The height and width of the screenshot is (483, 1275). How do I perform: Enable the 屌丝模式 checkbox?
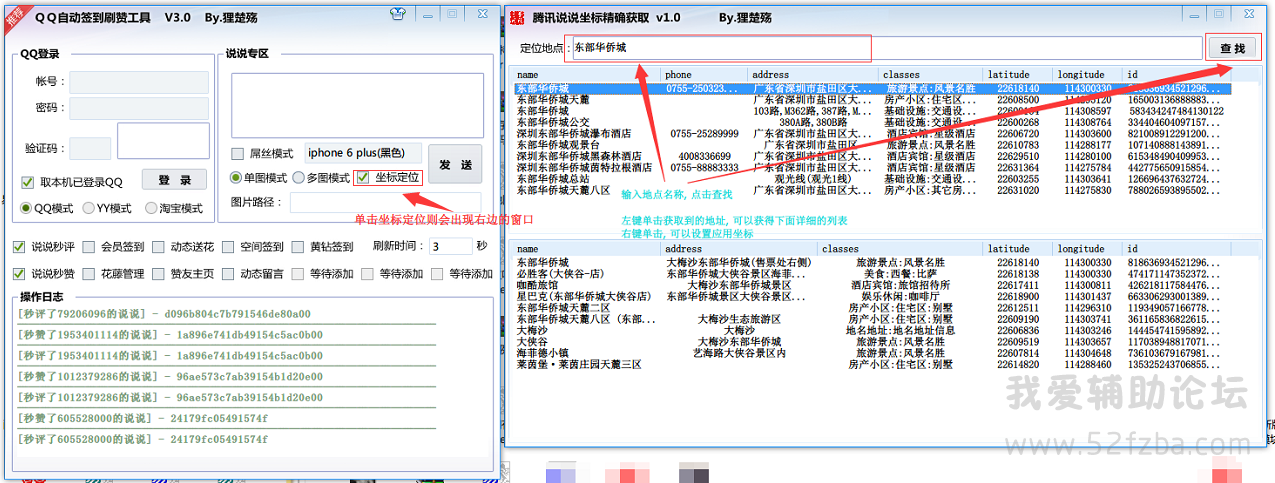point(238,153)
